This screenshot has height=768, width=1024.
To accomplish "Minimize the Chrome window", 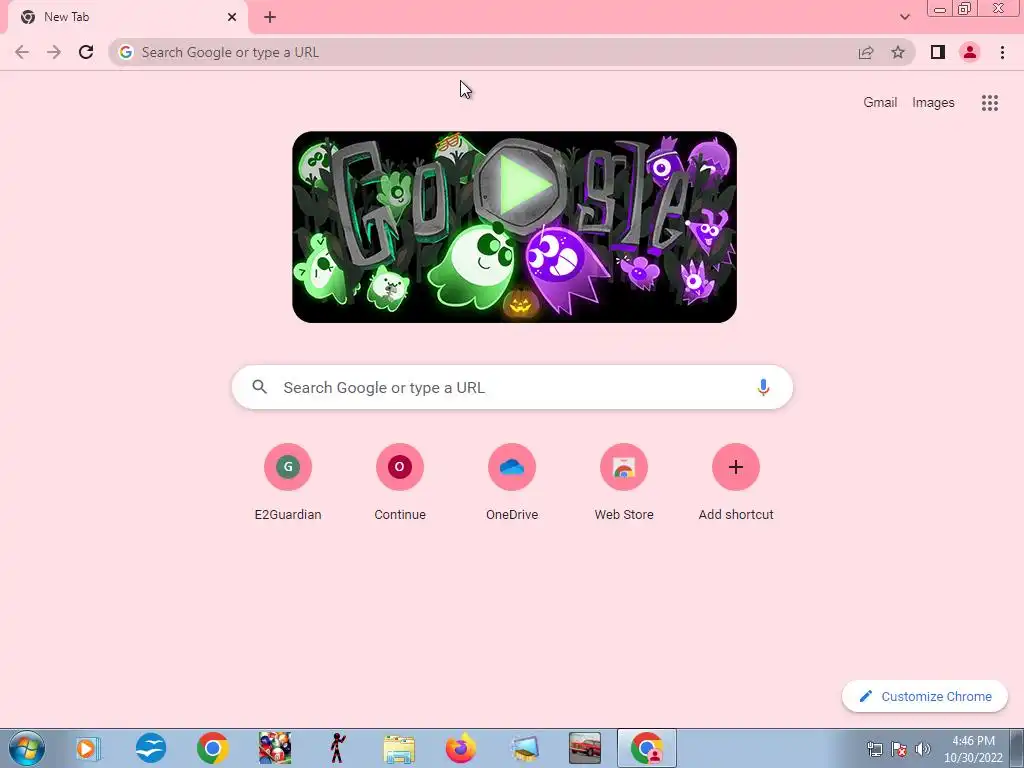I will [x=940, y=9].
